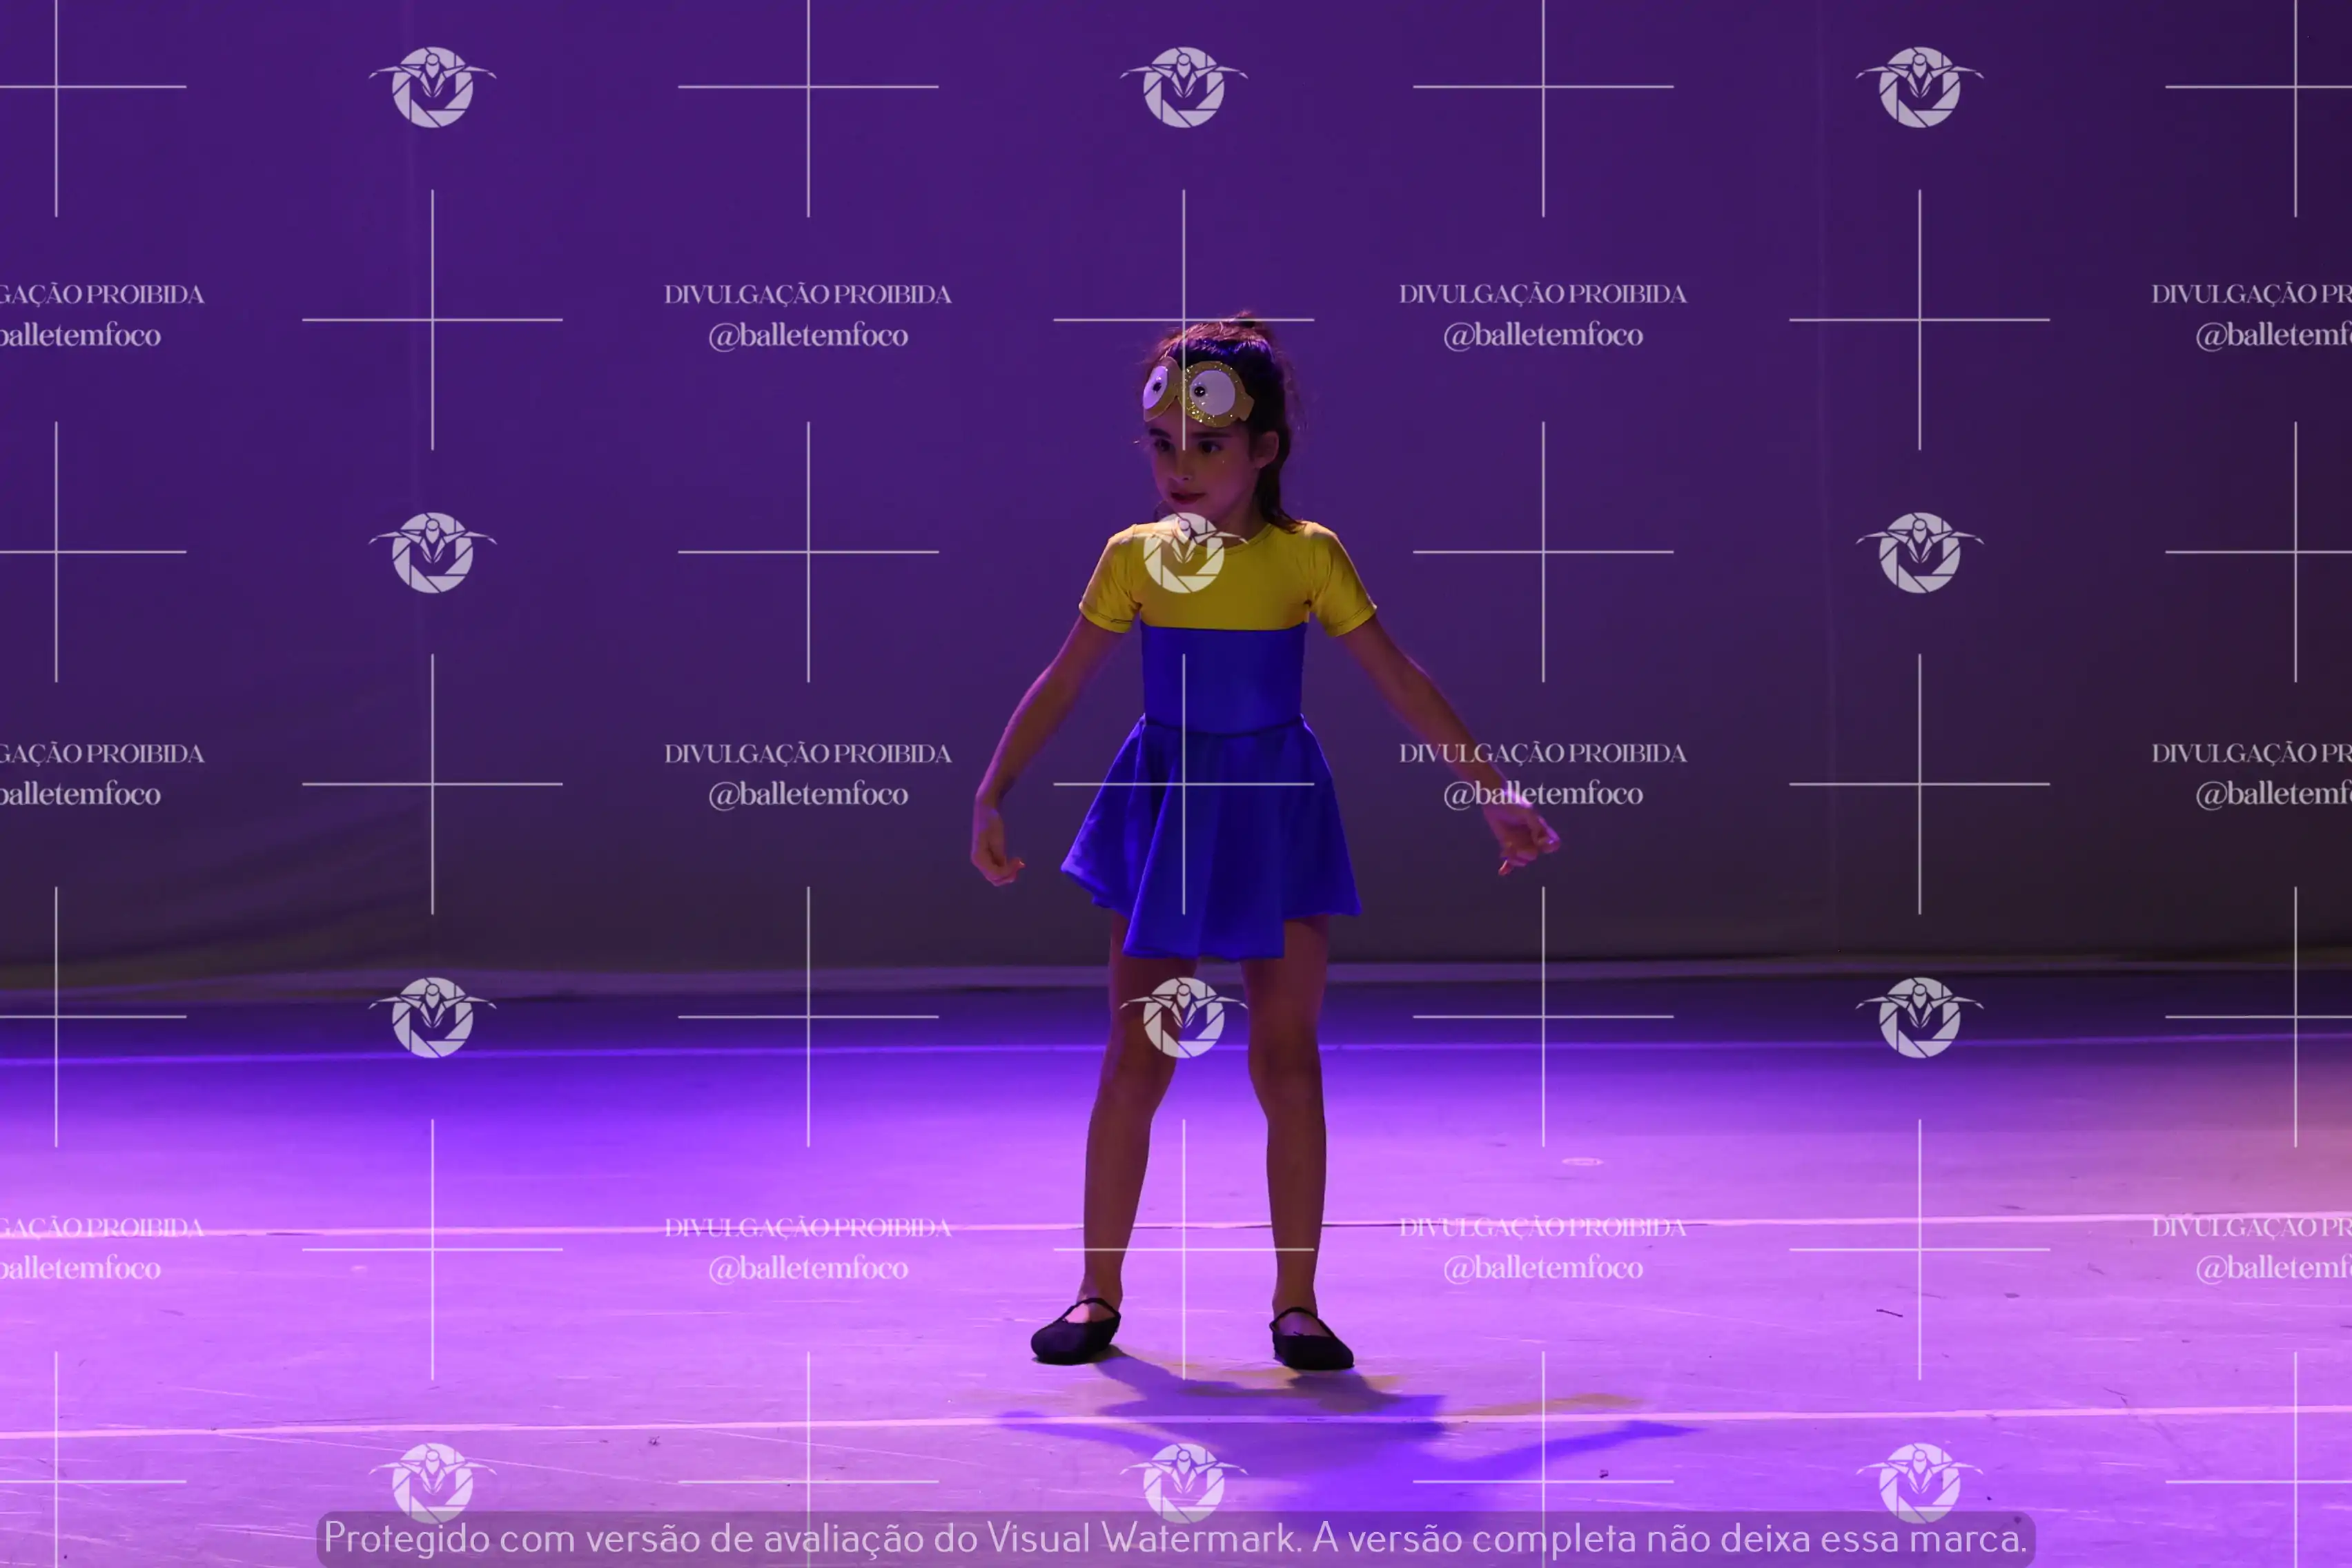This screenshot has width=2352, height=1568.
Task: Click the word 'Protegido' in the bottom banner
Action: tap(406, 1538)
